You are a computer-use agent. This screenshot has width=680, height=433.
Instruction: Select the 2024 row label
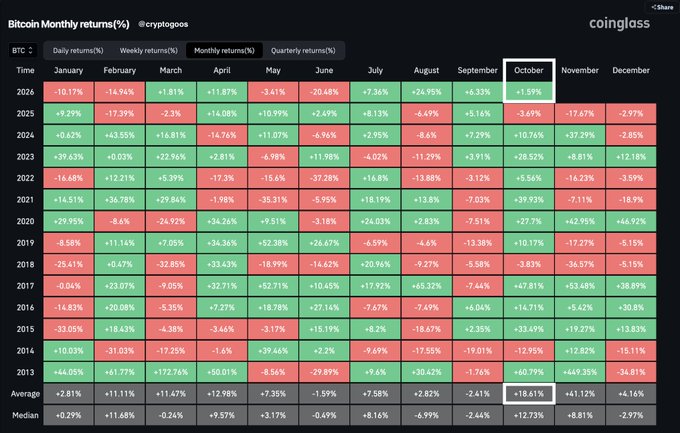[25, 135]
